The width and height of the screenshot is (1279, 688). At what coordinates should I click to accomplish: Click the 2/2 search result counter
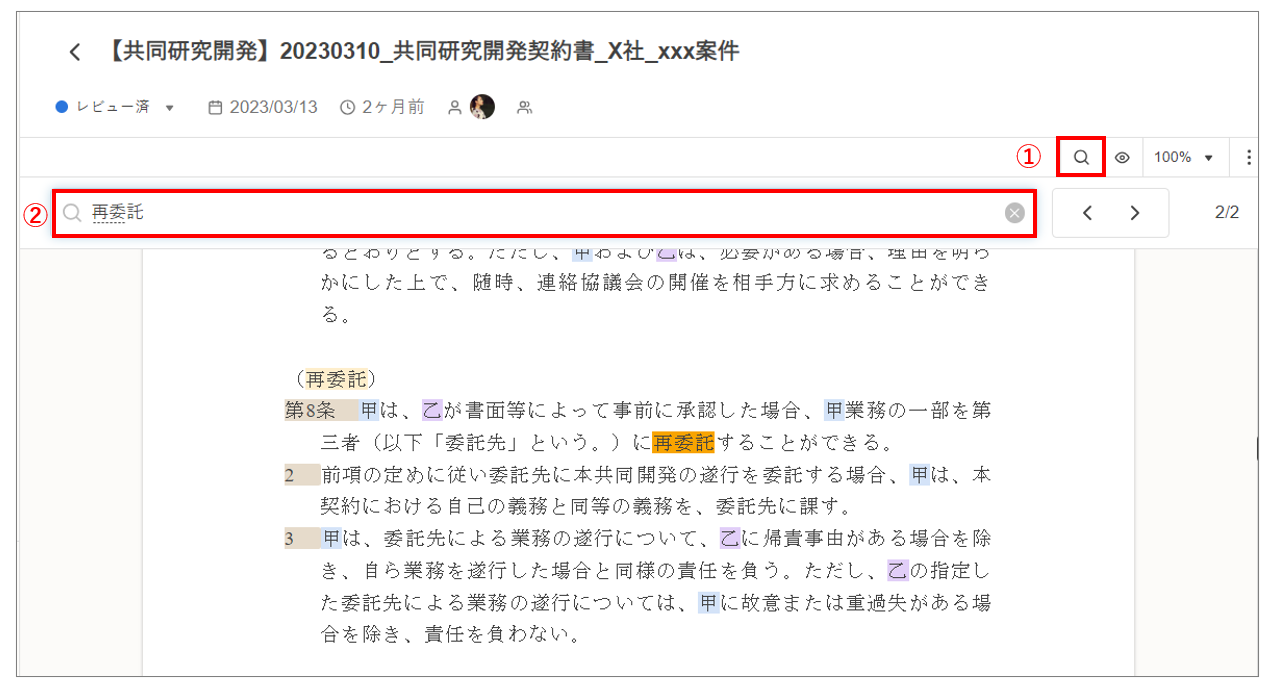tap(1227, 213)
